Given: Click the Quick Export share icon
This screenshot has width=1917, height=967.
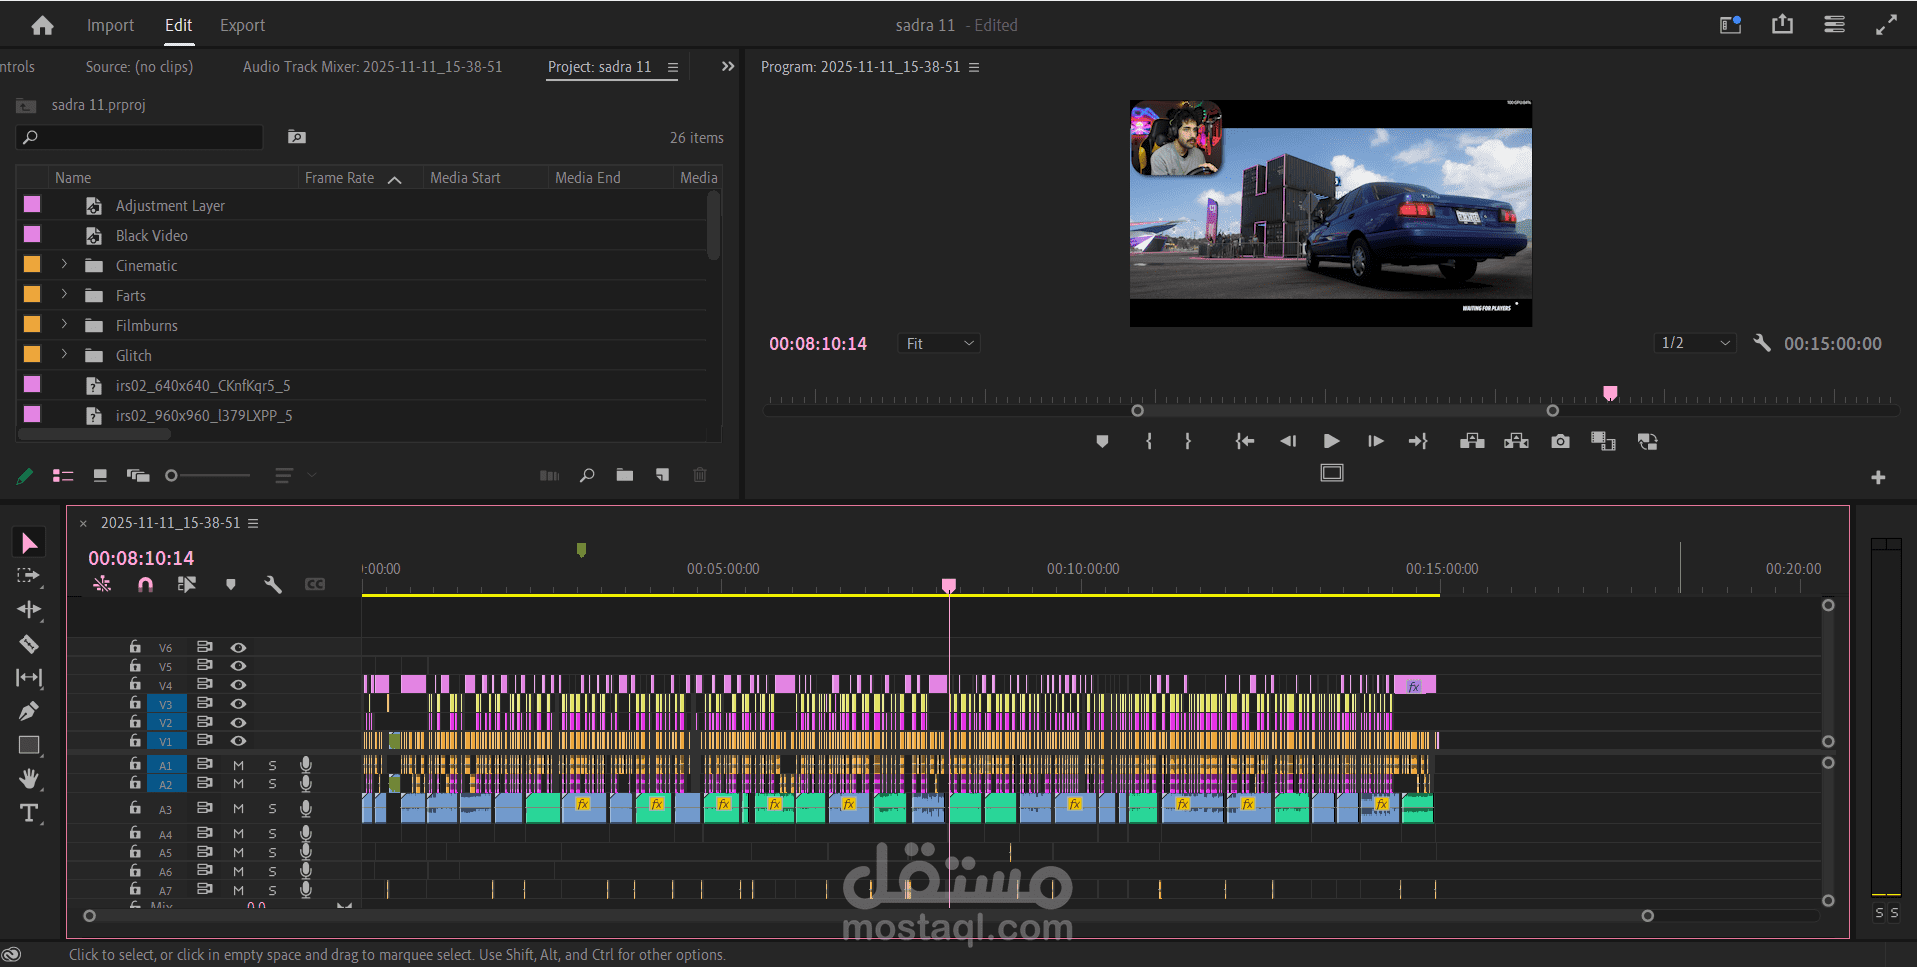Looking at the screenshot, I should pos(1782,25).
